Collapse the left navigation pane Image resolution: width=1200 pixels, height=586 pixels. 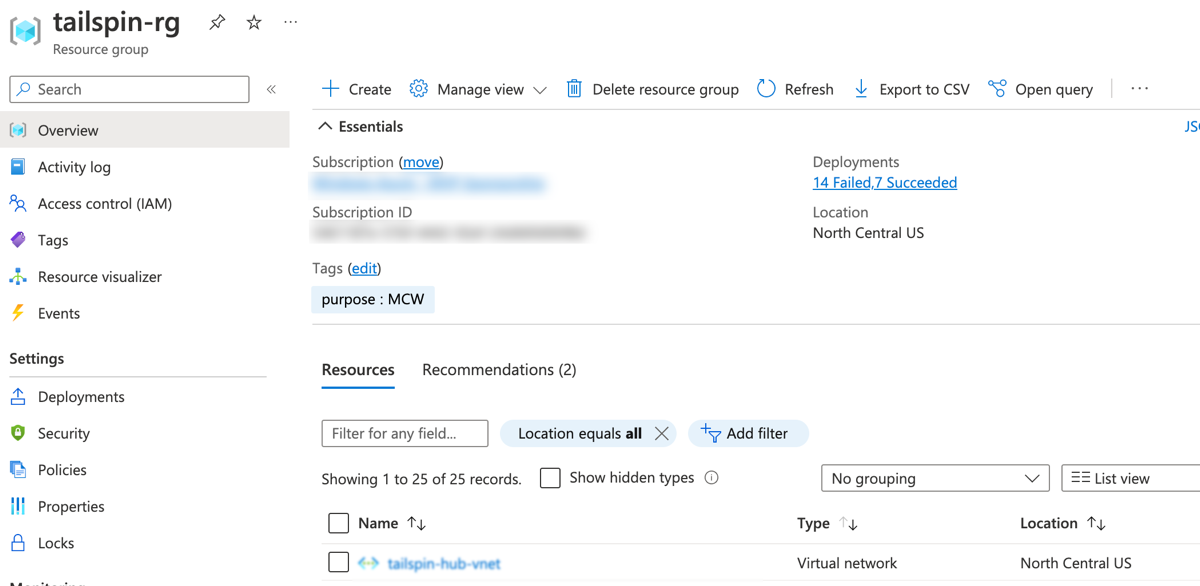coord(271,89)
